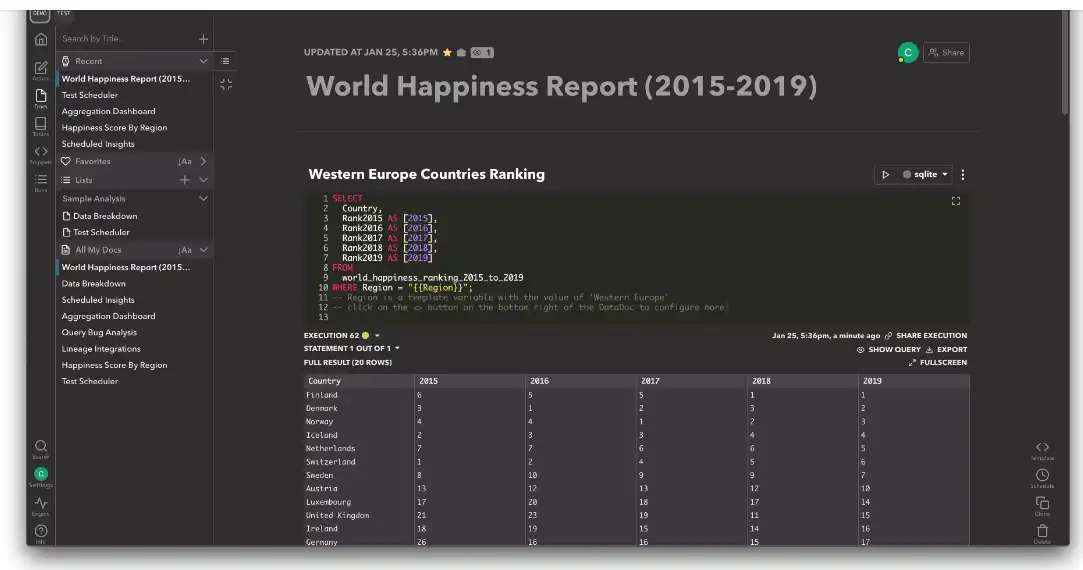Open the Execution 62 dropdown
1083x570 pixels.
click(x=377, y=336)
